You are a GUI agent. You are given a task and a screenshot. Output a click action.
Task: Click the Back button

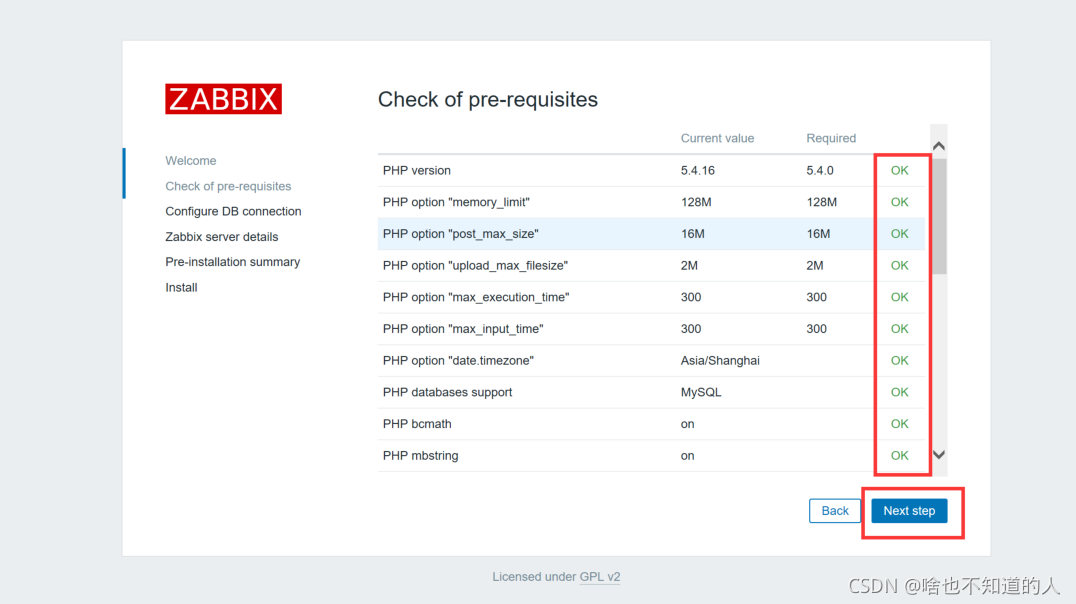pos(834,511)
